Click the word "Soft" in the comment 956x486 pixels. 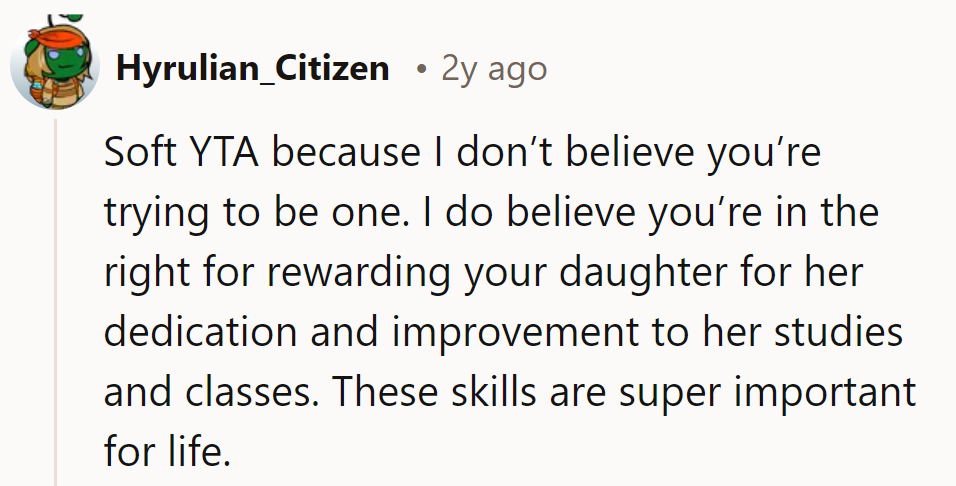[140, 152]
